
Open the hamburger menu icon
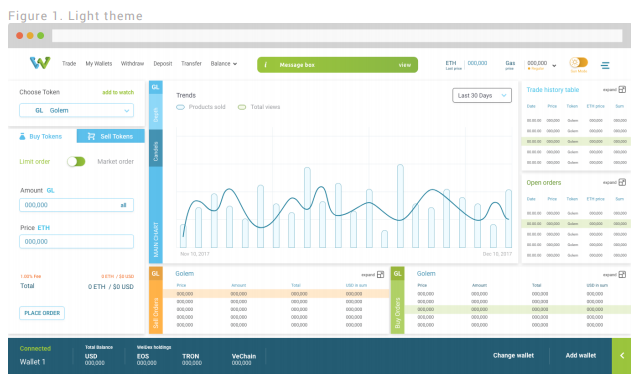605,65
